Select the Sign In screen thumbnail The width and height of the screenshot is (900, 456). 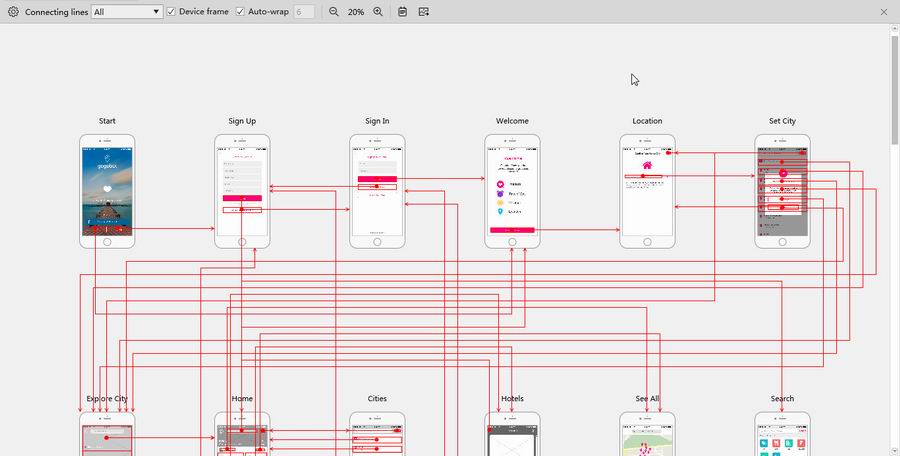377,191
